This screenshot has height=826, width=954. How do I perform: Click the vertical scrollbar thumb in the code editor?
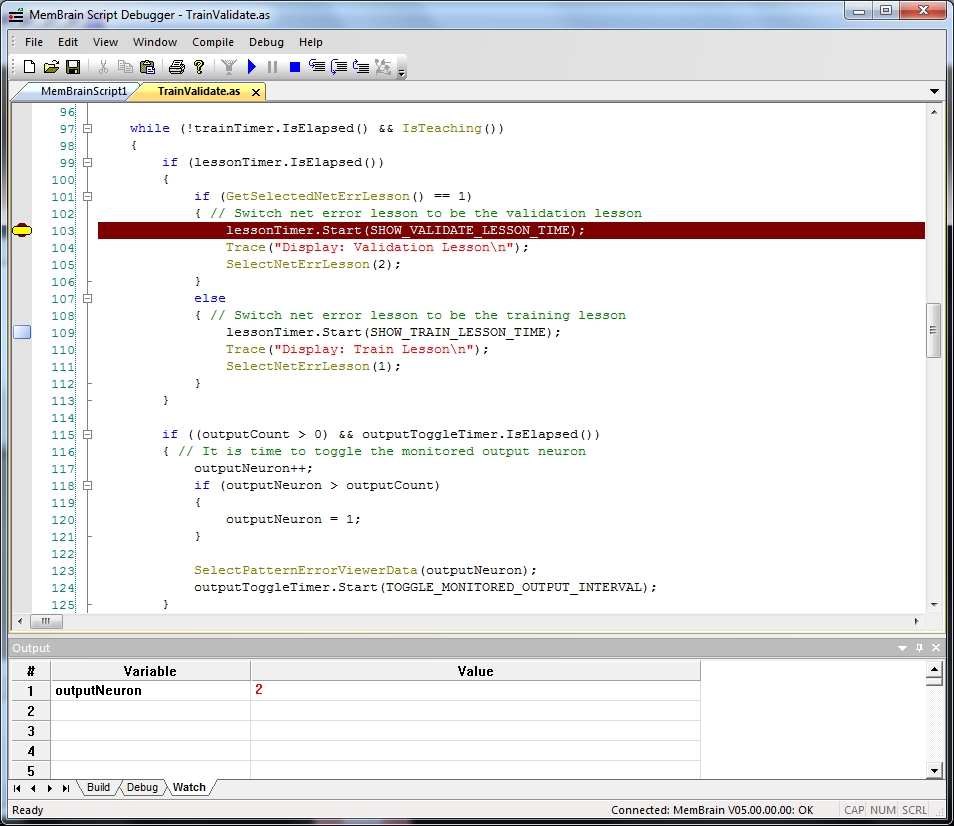click(x=934, y=330)
